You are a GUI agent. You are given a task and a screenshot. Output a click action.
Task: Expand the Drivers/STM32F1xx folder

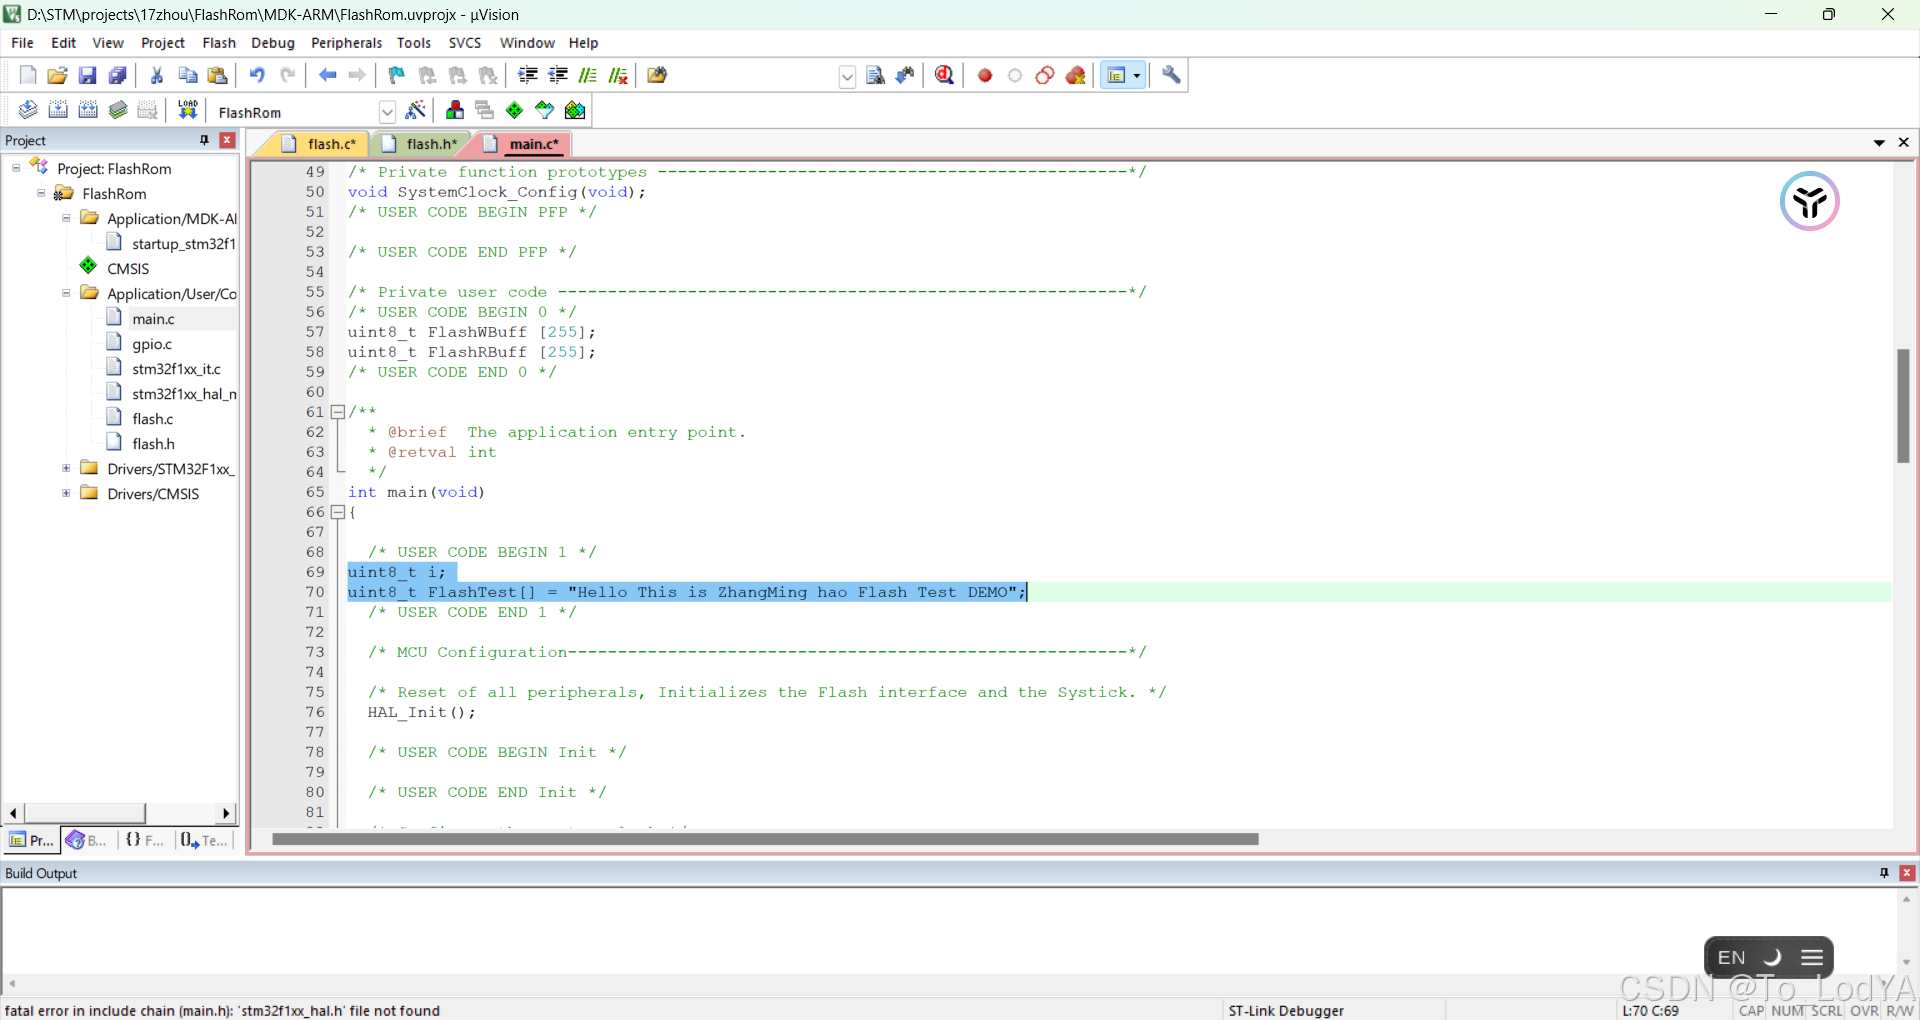click(x=66, y=468)
